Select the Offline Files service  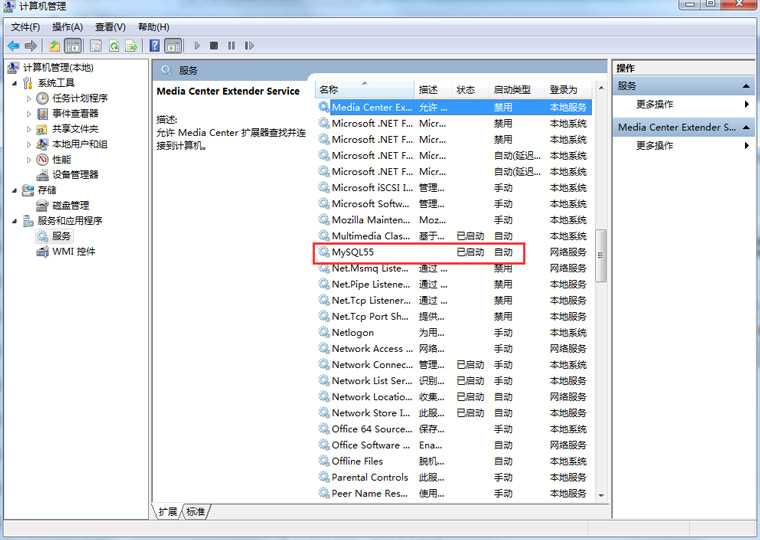click(x=454, y=461)
